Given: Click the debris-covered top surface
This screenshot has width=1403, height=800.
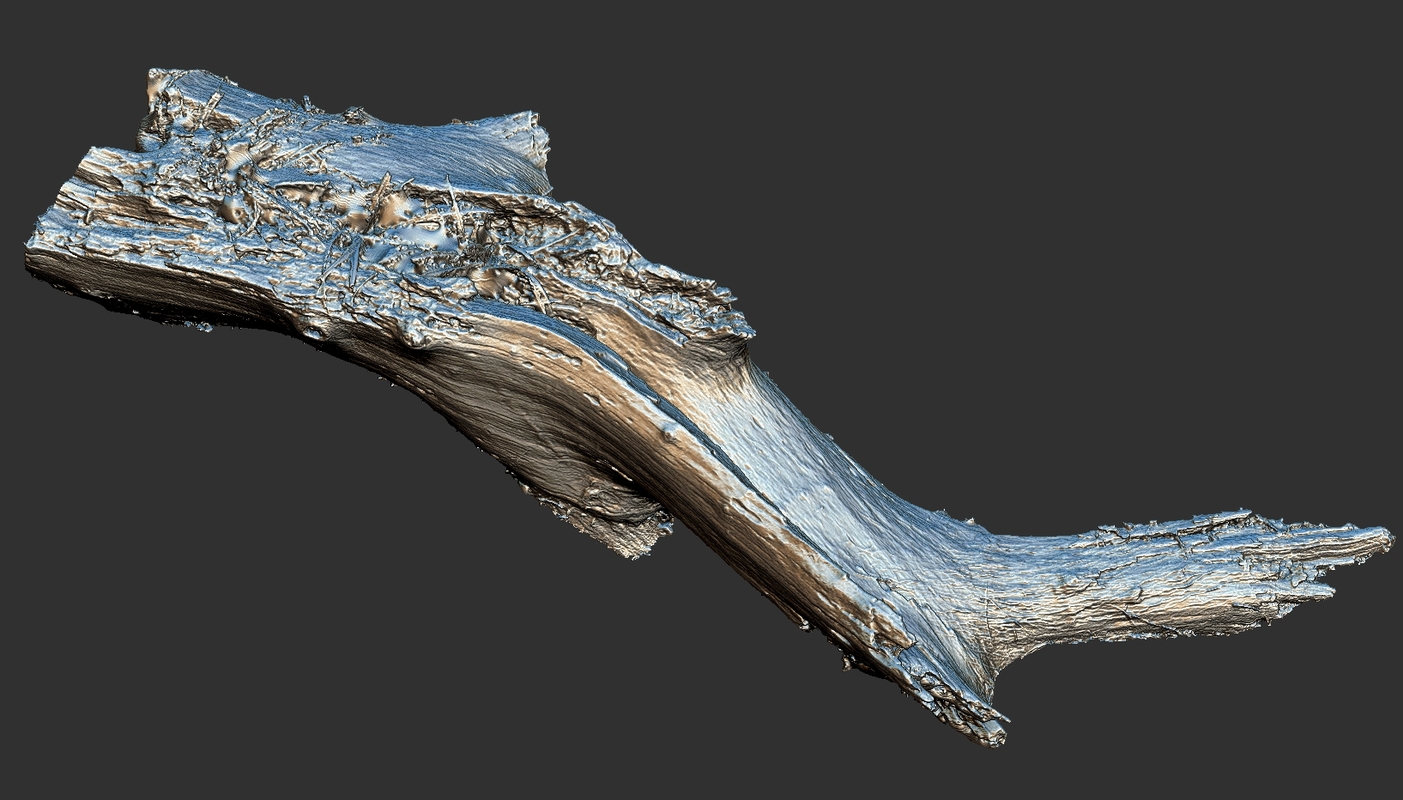Looking at the screenshot, I should 400,230.
